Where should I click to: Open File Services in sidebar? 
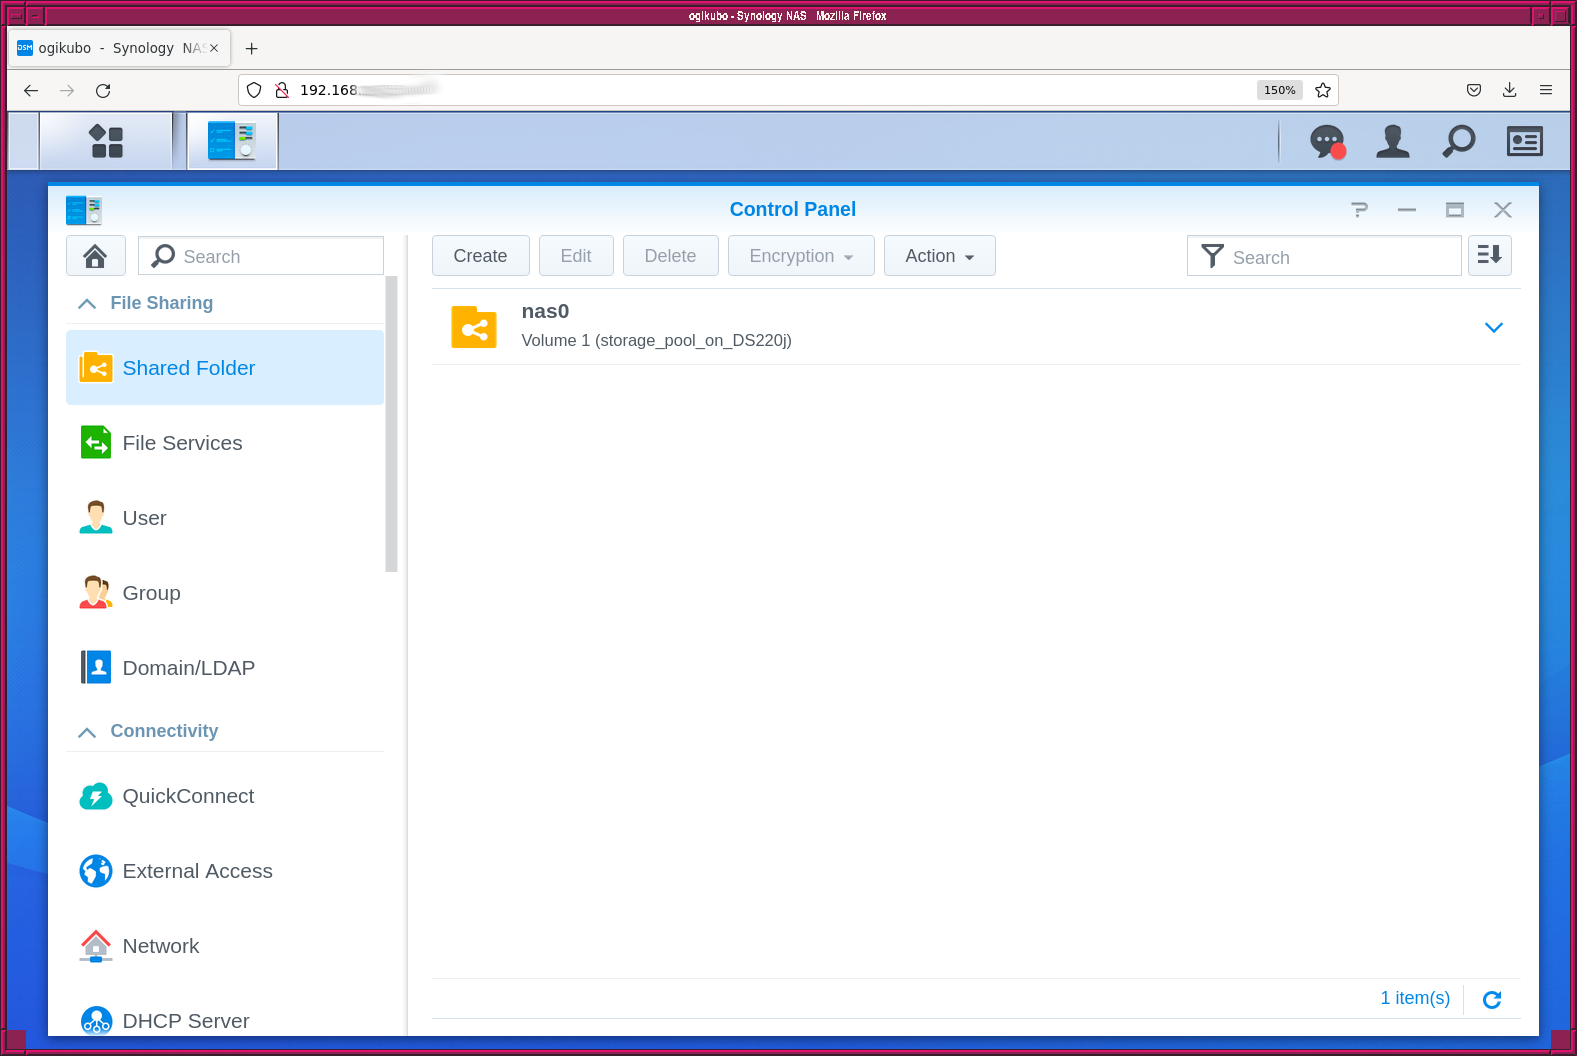pyautogui.click(x=182, y=443)
